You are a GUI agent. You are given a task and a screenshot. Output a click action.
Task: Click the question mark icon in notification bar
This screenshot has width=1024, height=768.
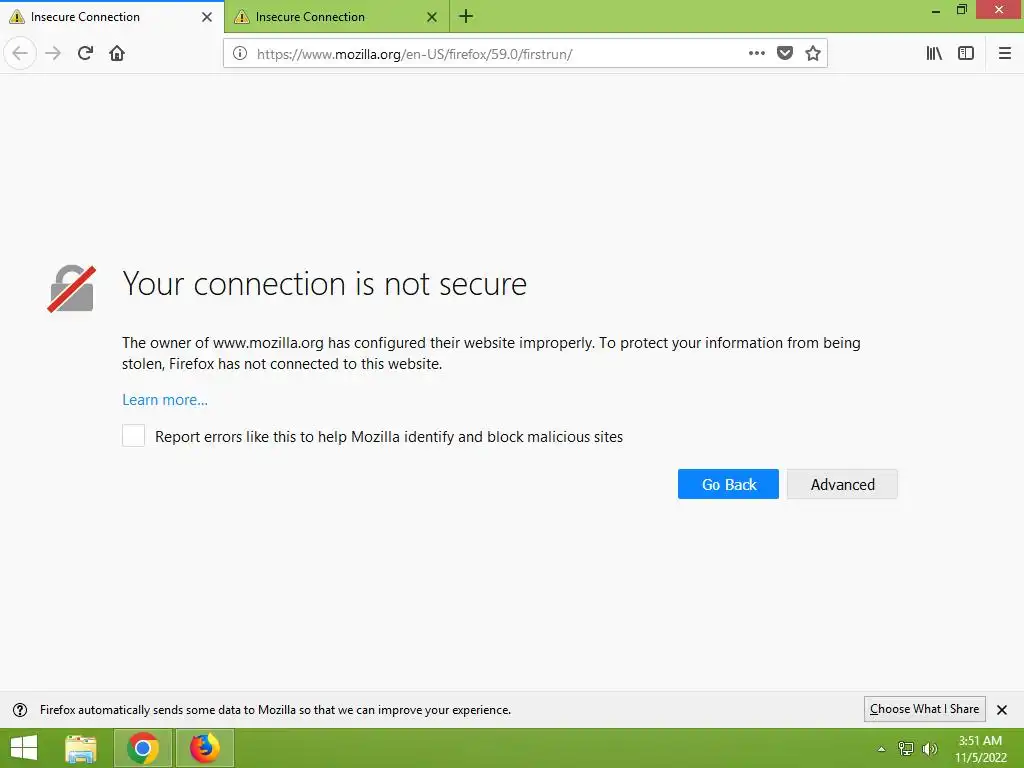point(20,709)
